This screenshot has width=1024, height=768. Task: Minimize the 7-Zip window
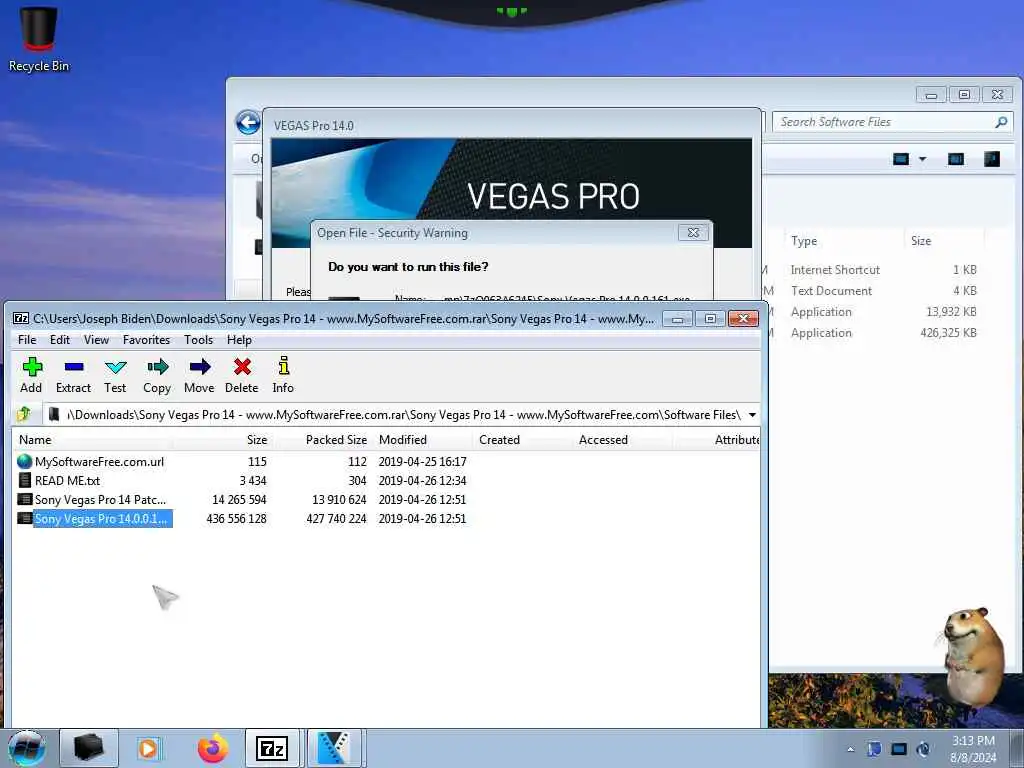tap(678, 319)
